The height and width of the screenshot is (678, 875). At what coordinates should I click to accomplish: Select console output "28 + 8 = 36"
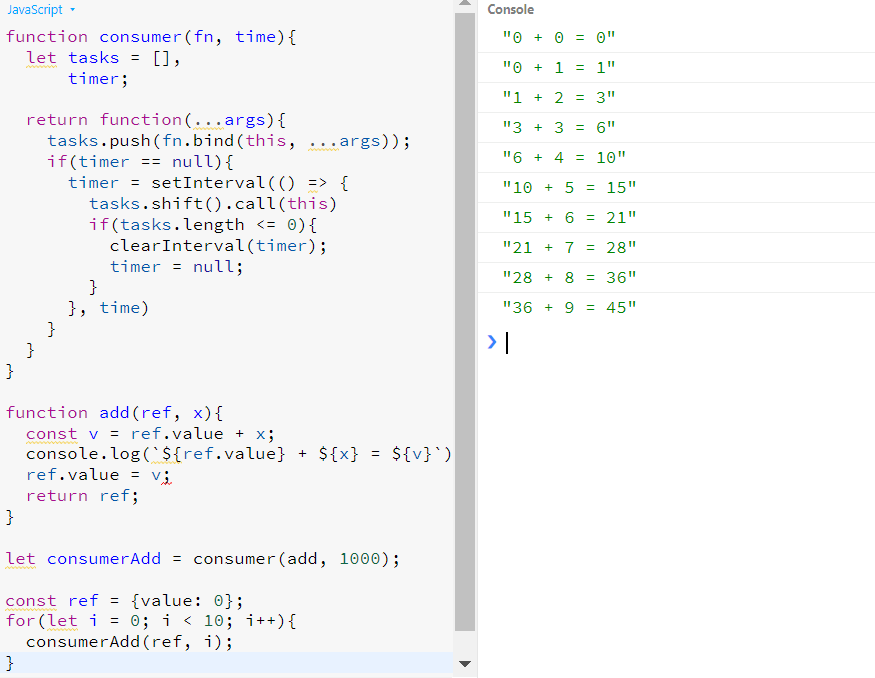click(x=569, y=278)
